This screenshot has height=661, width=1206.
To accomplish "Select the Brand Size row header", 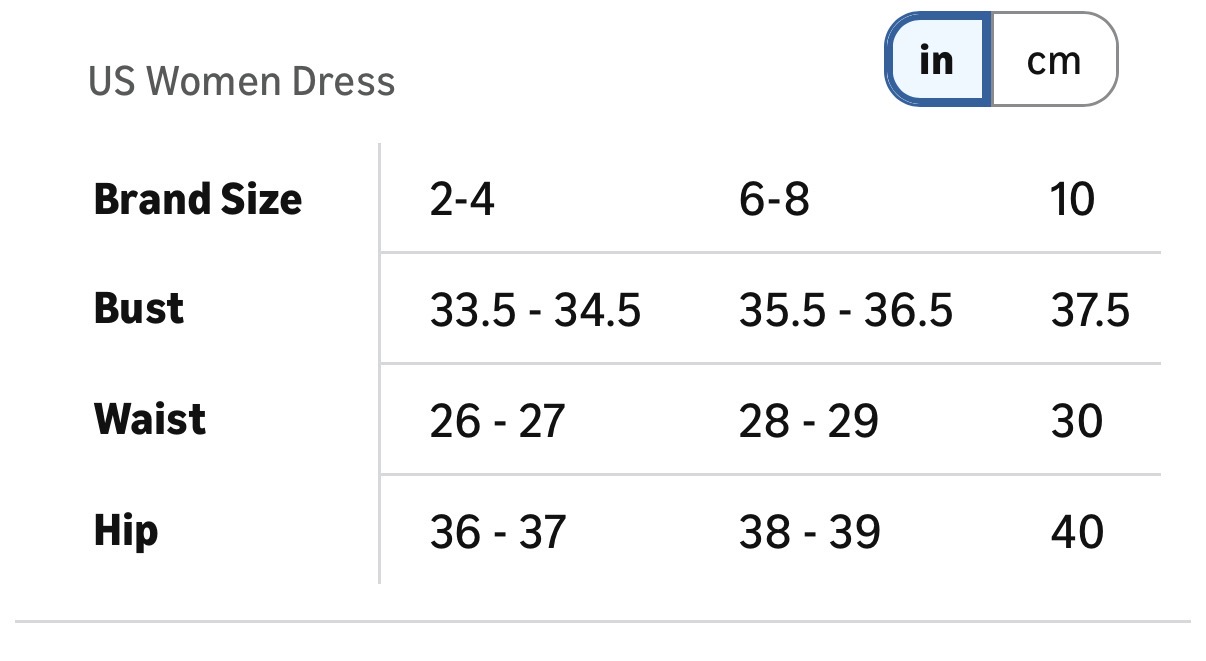I will tap(198, 199).
